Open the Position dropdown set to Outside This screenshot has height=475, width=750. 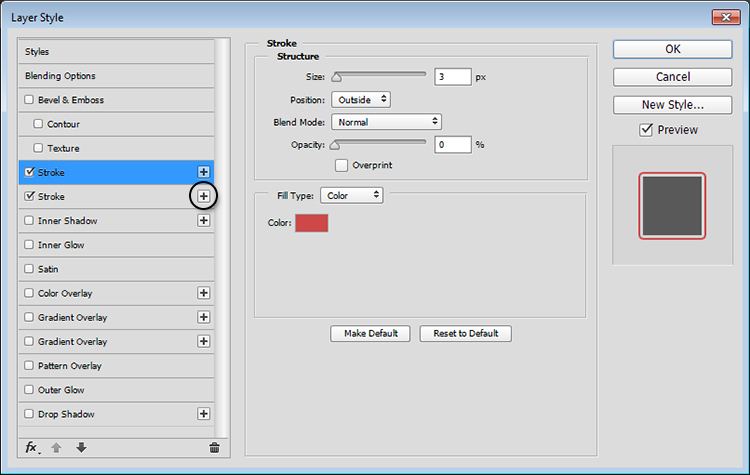tap(360, 100)
